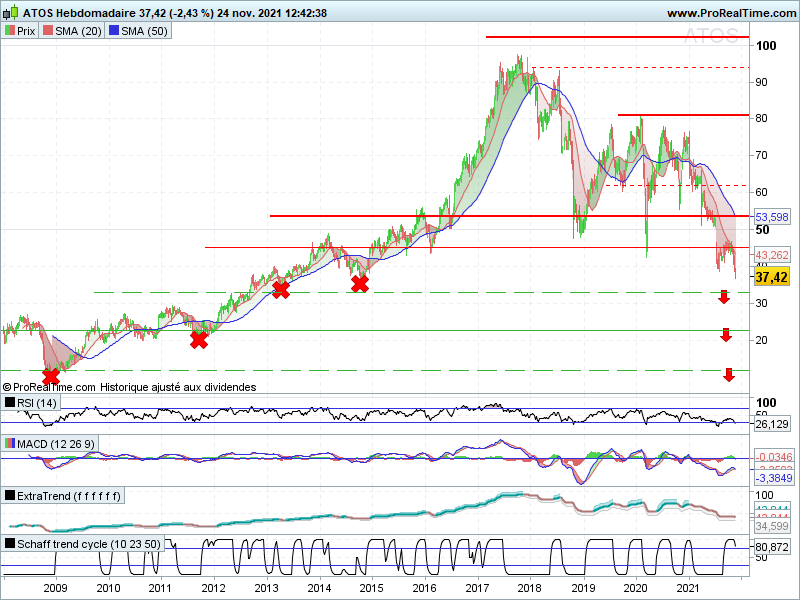Image resolution: width=800 pixels, height=600 pixels.
Task: Click the red down arrow near price 20
Action: point(726,335)
